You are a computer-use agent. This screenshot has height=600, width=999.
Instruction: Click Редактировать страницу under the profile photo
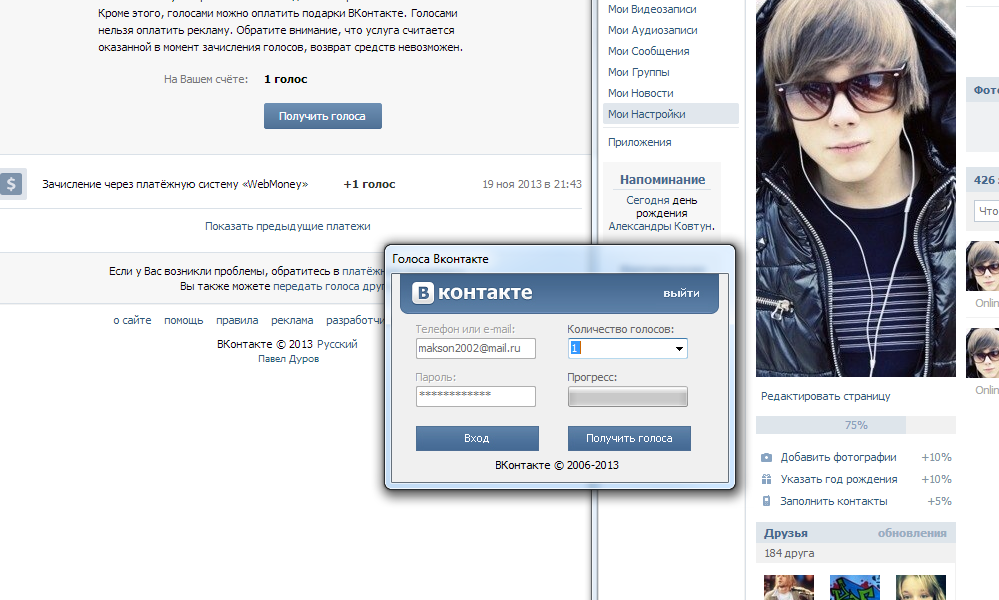[826, 396]
